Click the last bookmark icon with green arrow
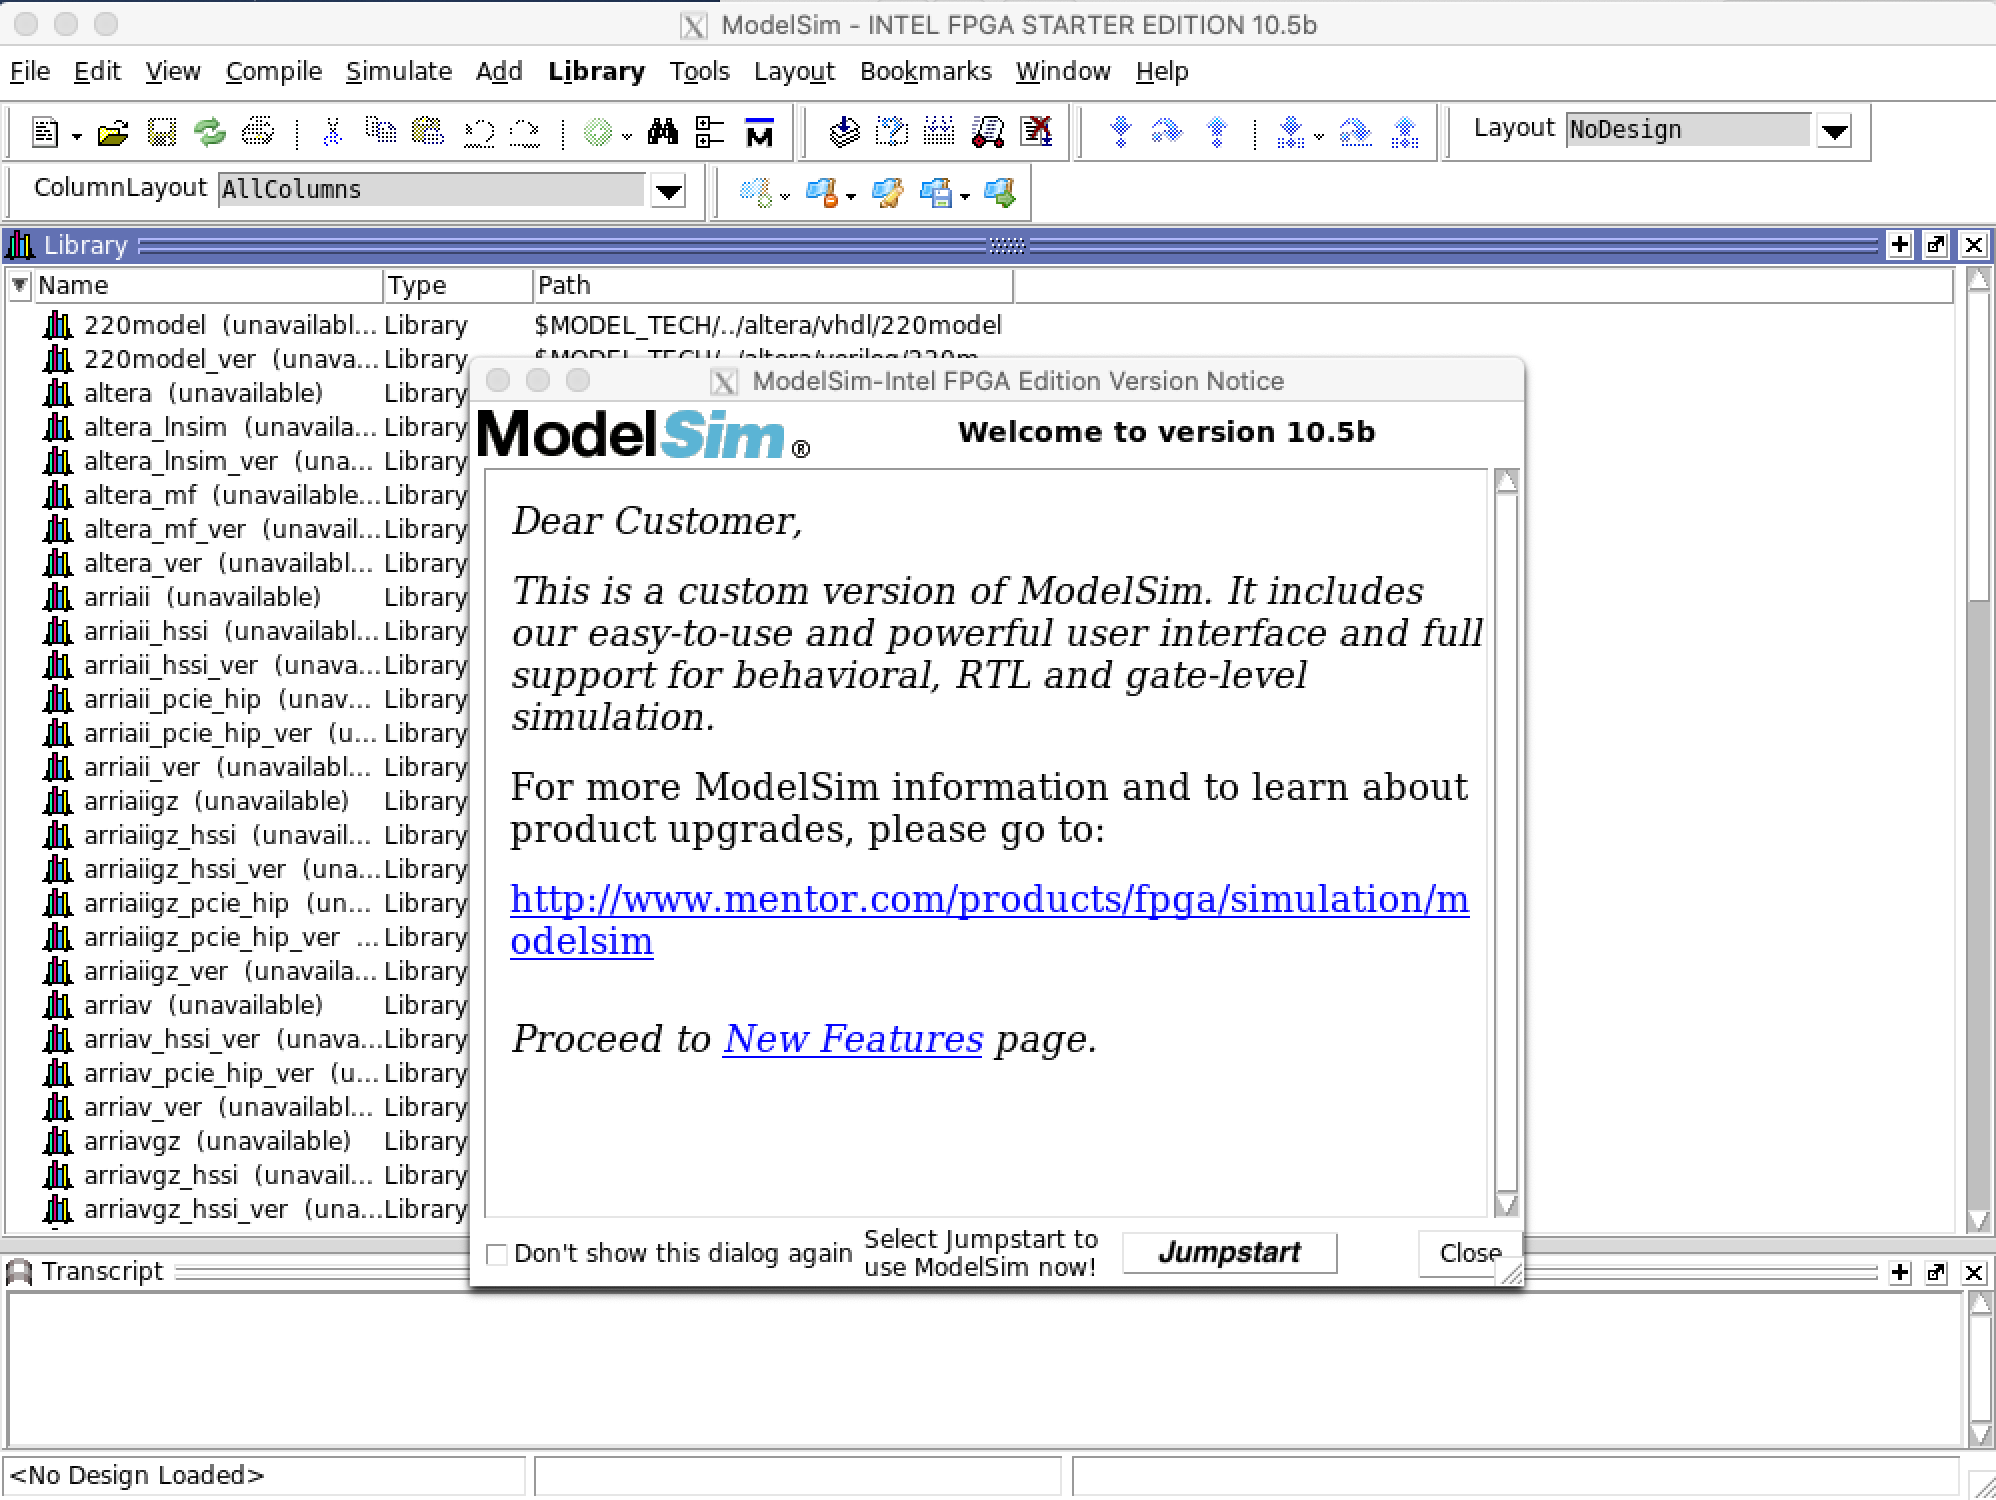This screenshot has height=1500, width=1996. click(1000, 192)
